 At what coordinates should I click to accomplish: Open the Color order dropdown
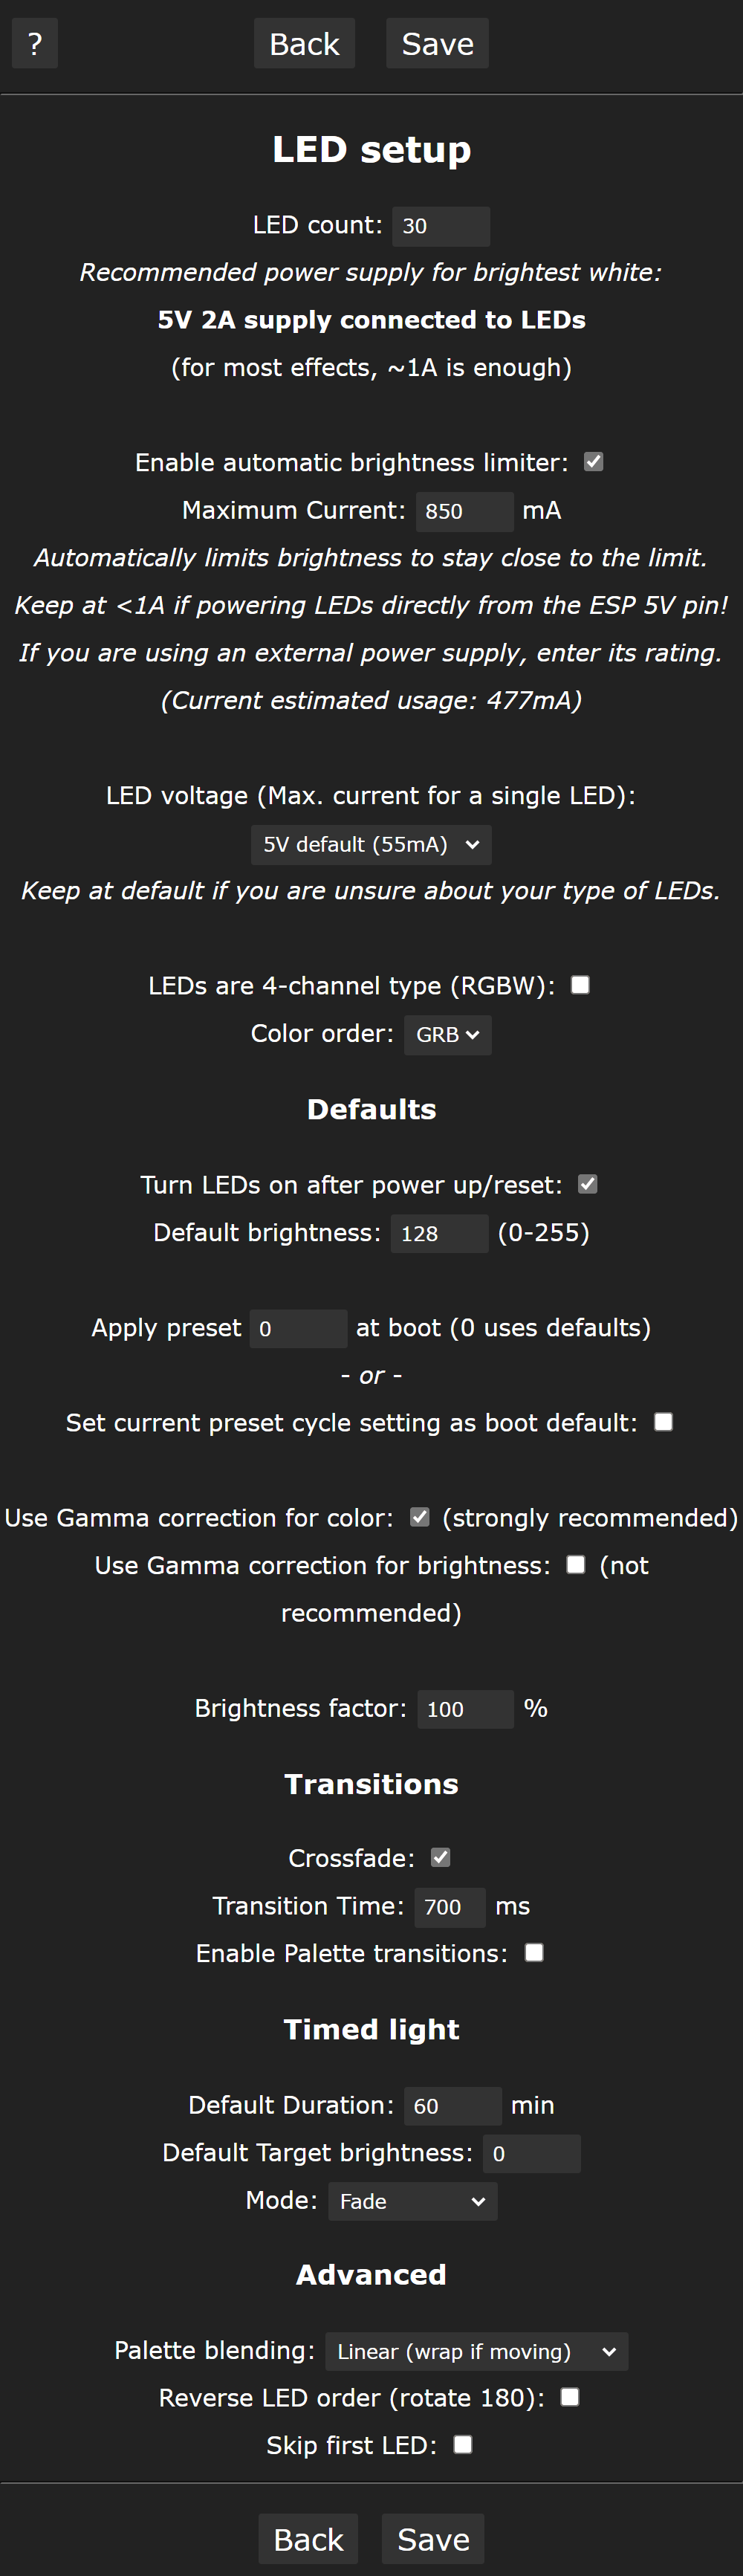click(447, 1034)
